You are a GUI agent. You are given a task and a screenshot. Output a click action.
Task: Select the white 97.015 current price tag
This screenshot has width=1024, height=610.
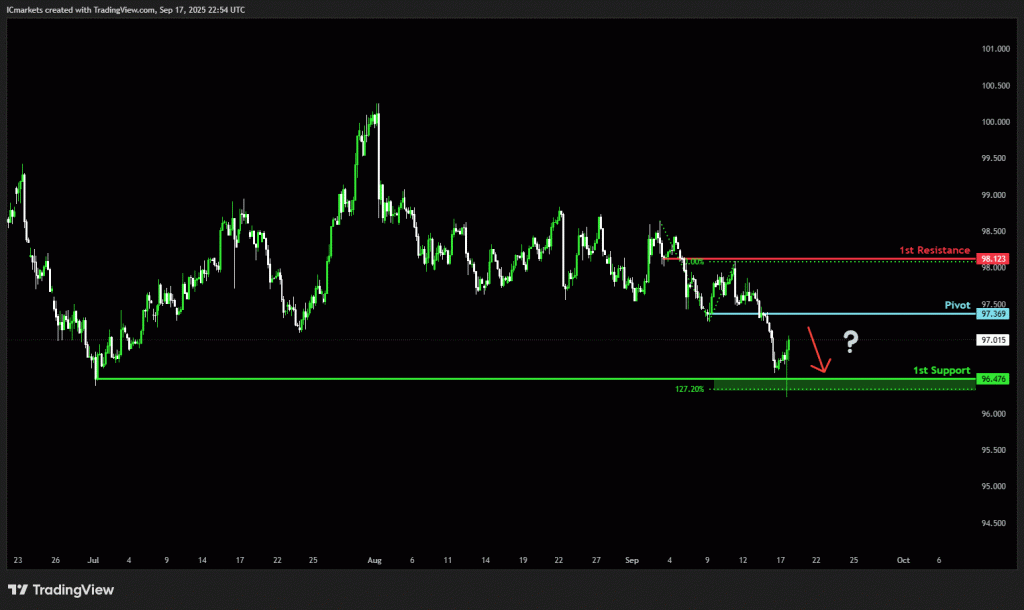993,340
